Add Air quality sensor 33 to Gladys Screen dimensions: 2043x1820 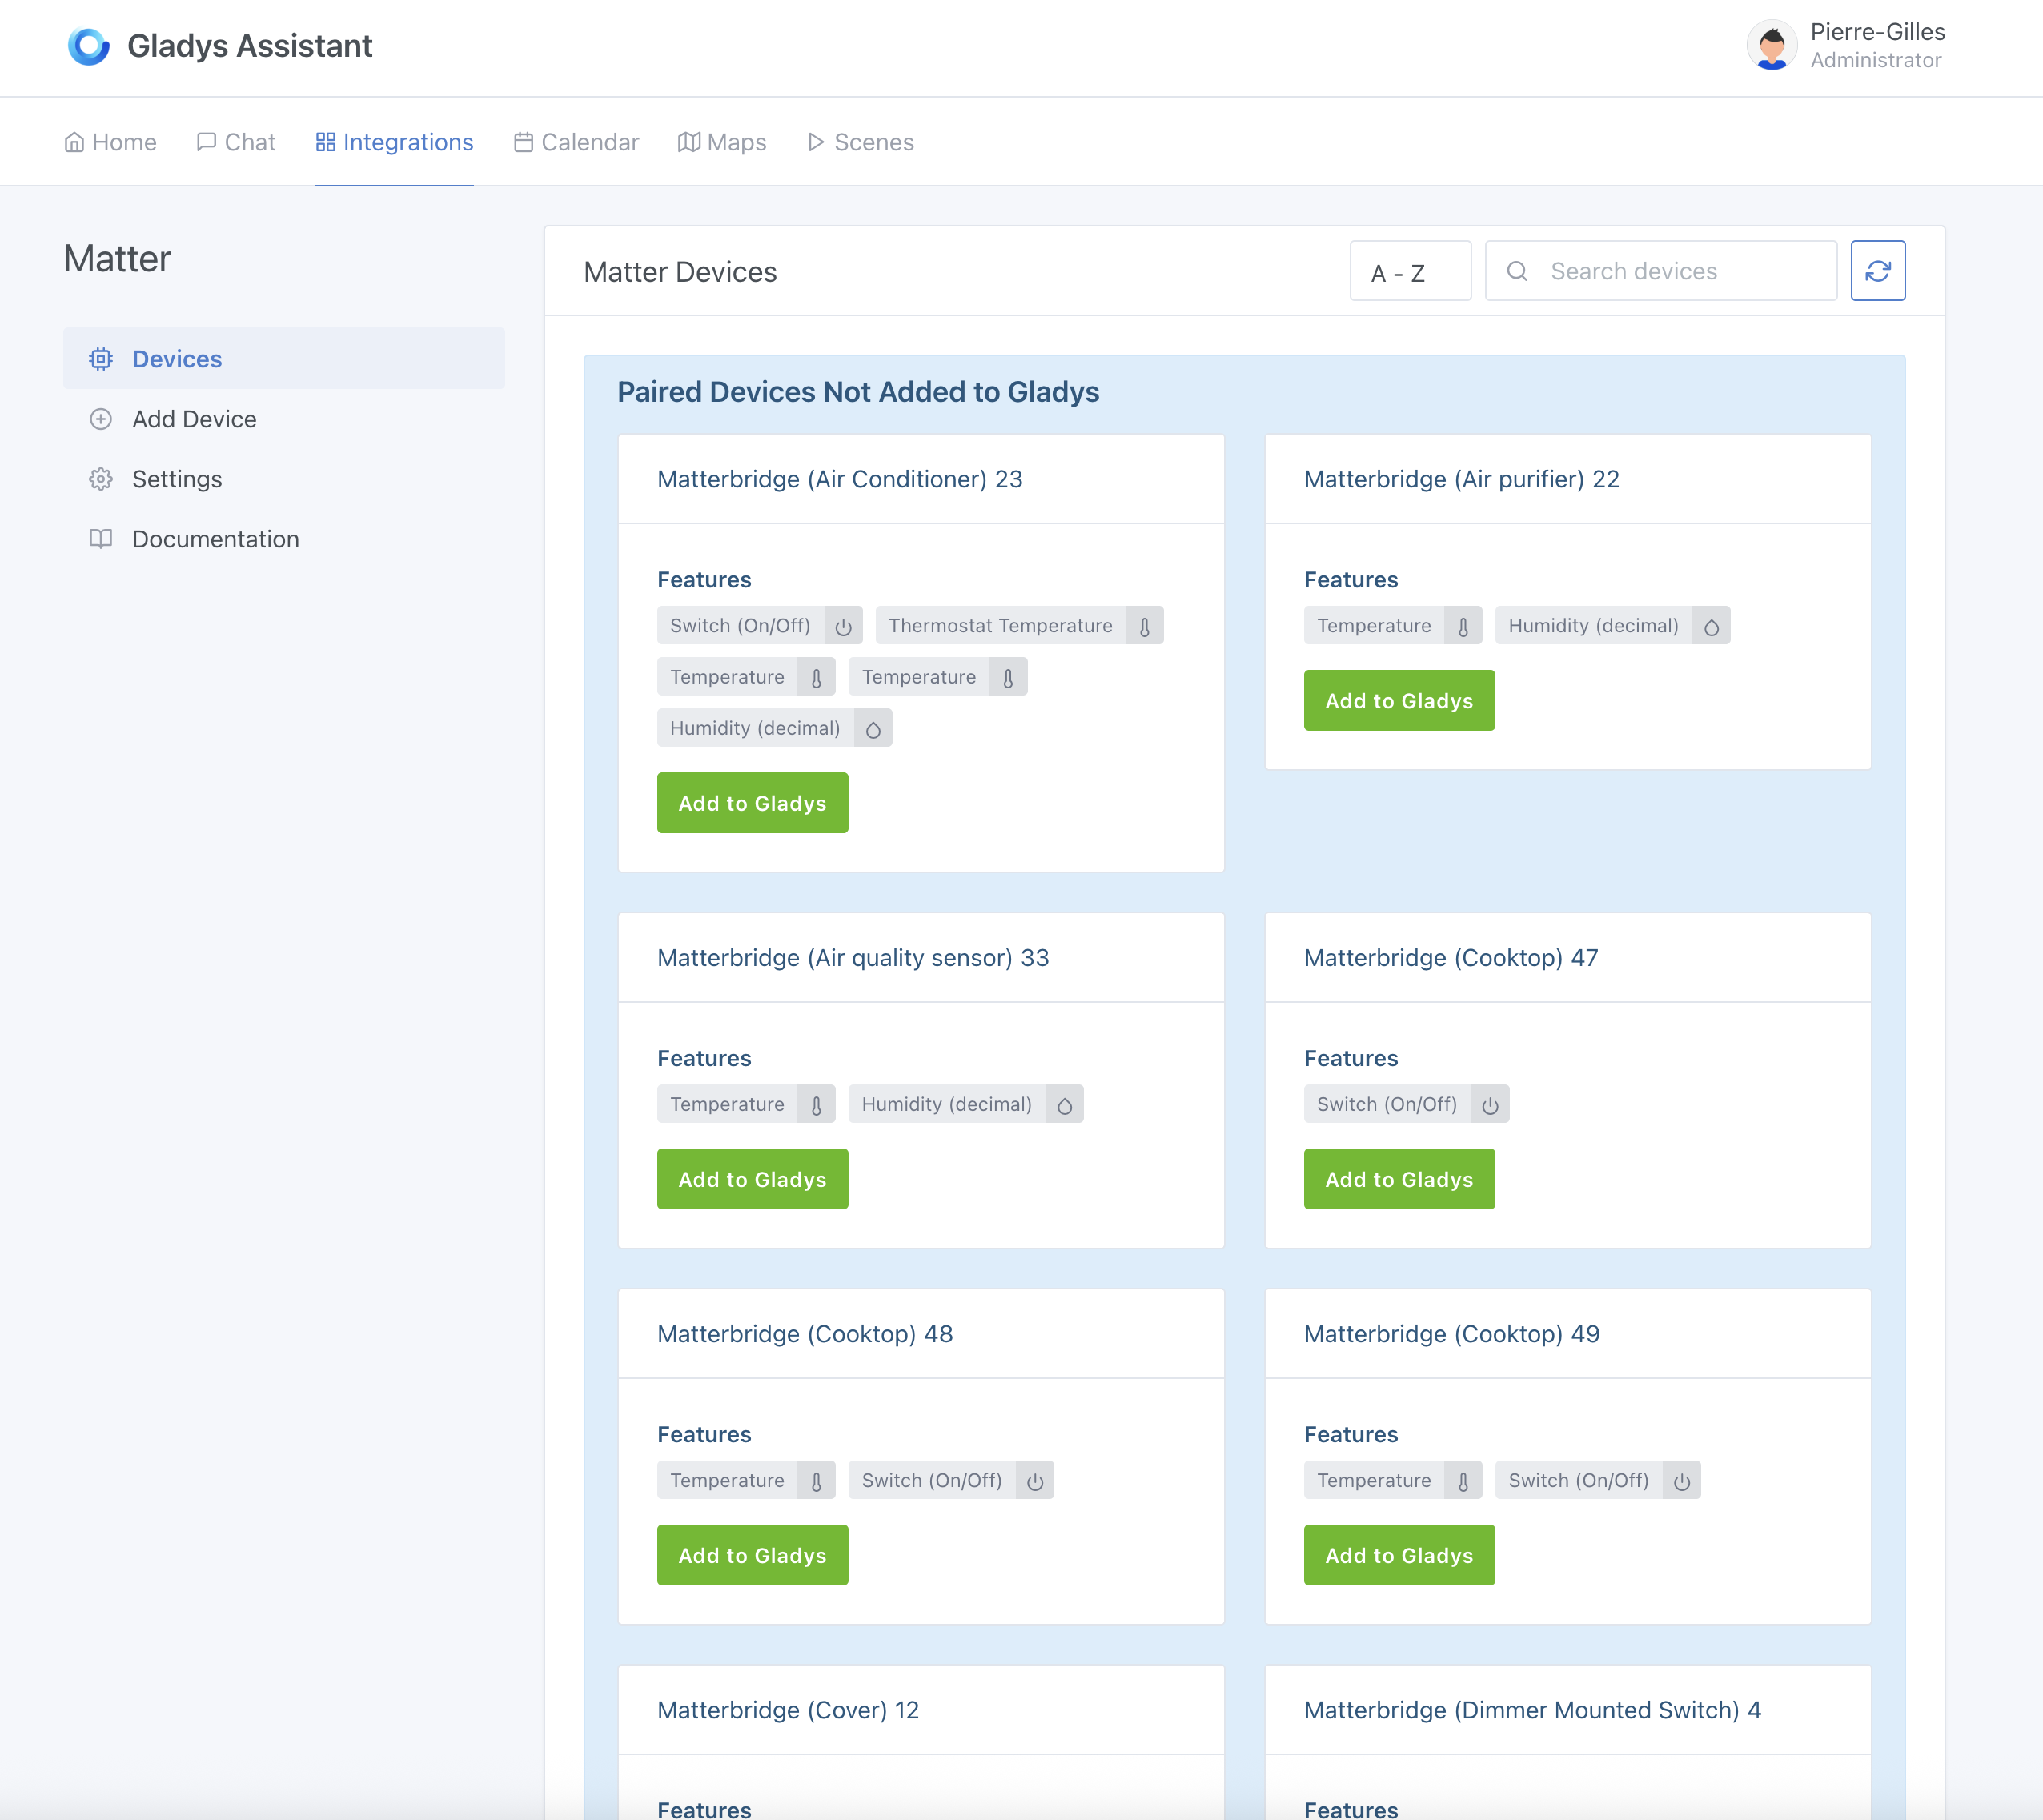click(x=752, y=1179)
